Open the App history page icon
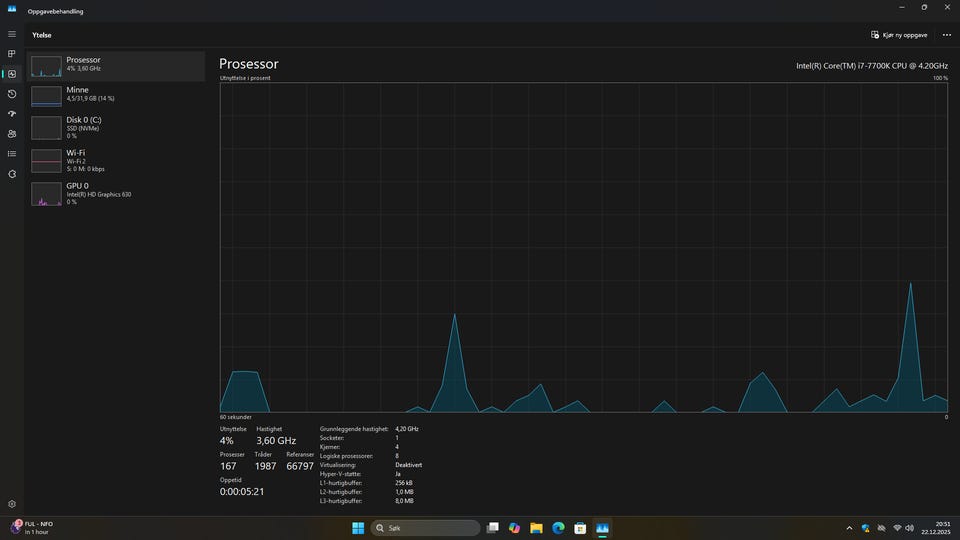Screen dimensions: 960x540 point(12,94)
